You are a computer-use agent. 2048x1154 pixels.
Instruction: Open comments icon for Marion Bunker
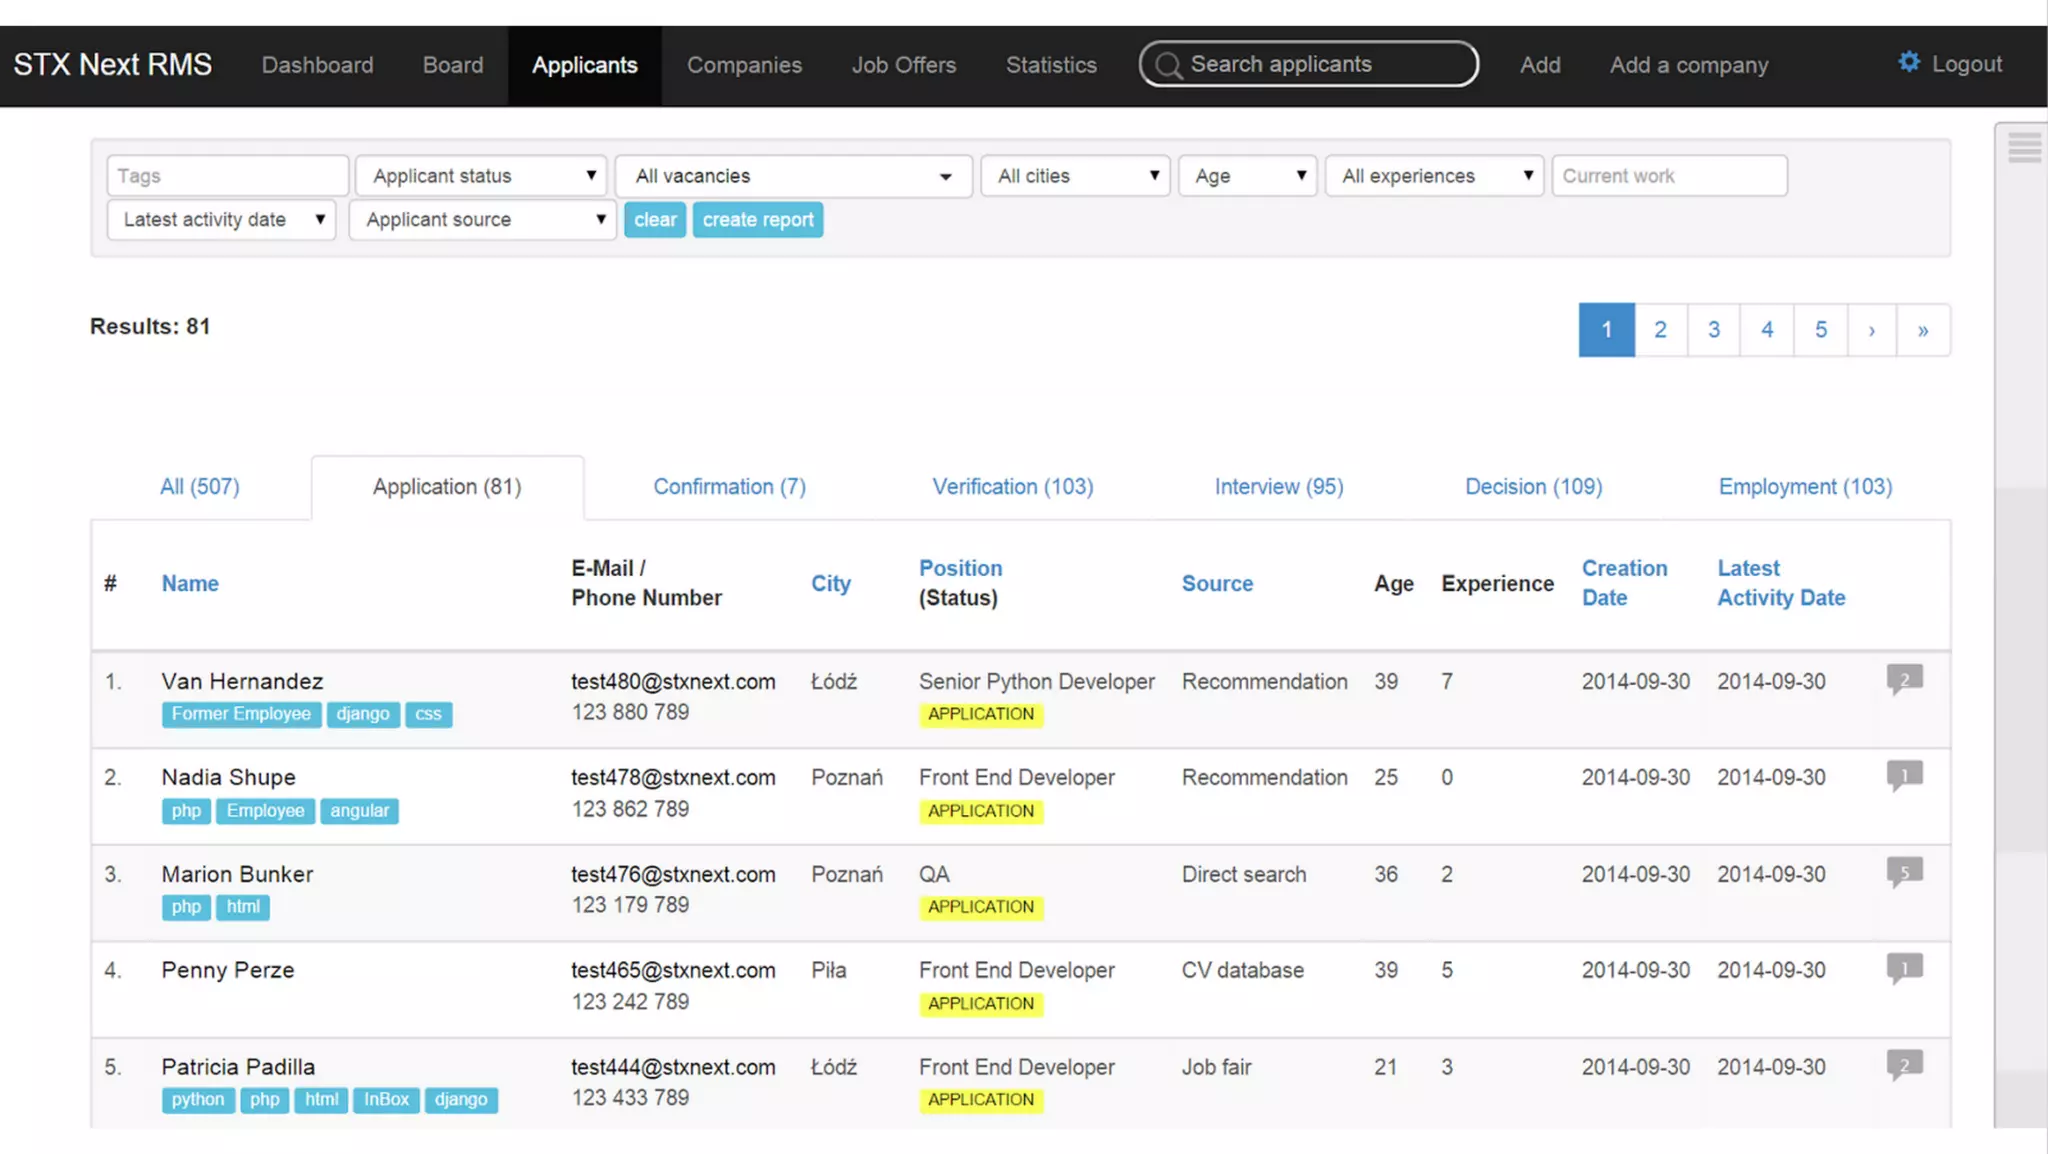pos(1904,873)
